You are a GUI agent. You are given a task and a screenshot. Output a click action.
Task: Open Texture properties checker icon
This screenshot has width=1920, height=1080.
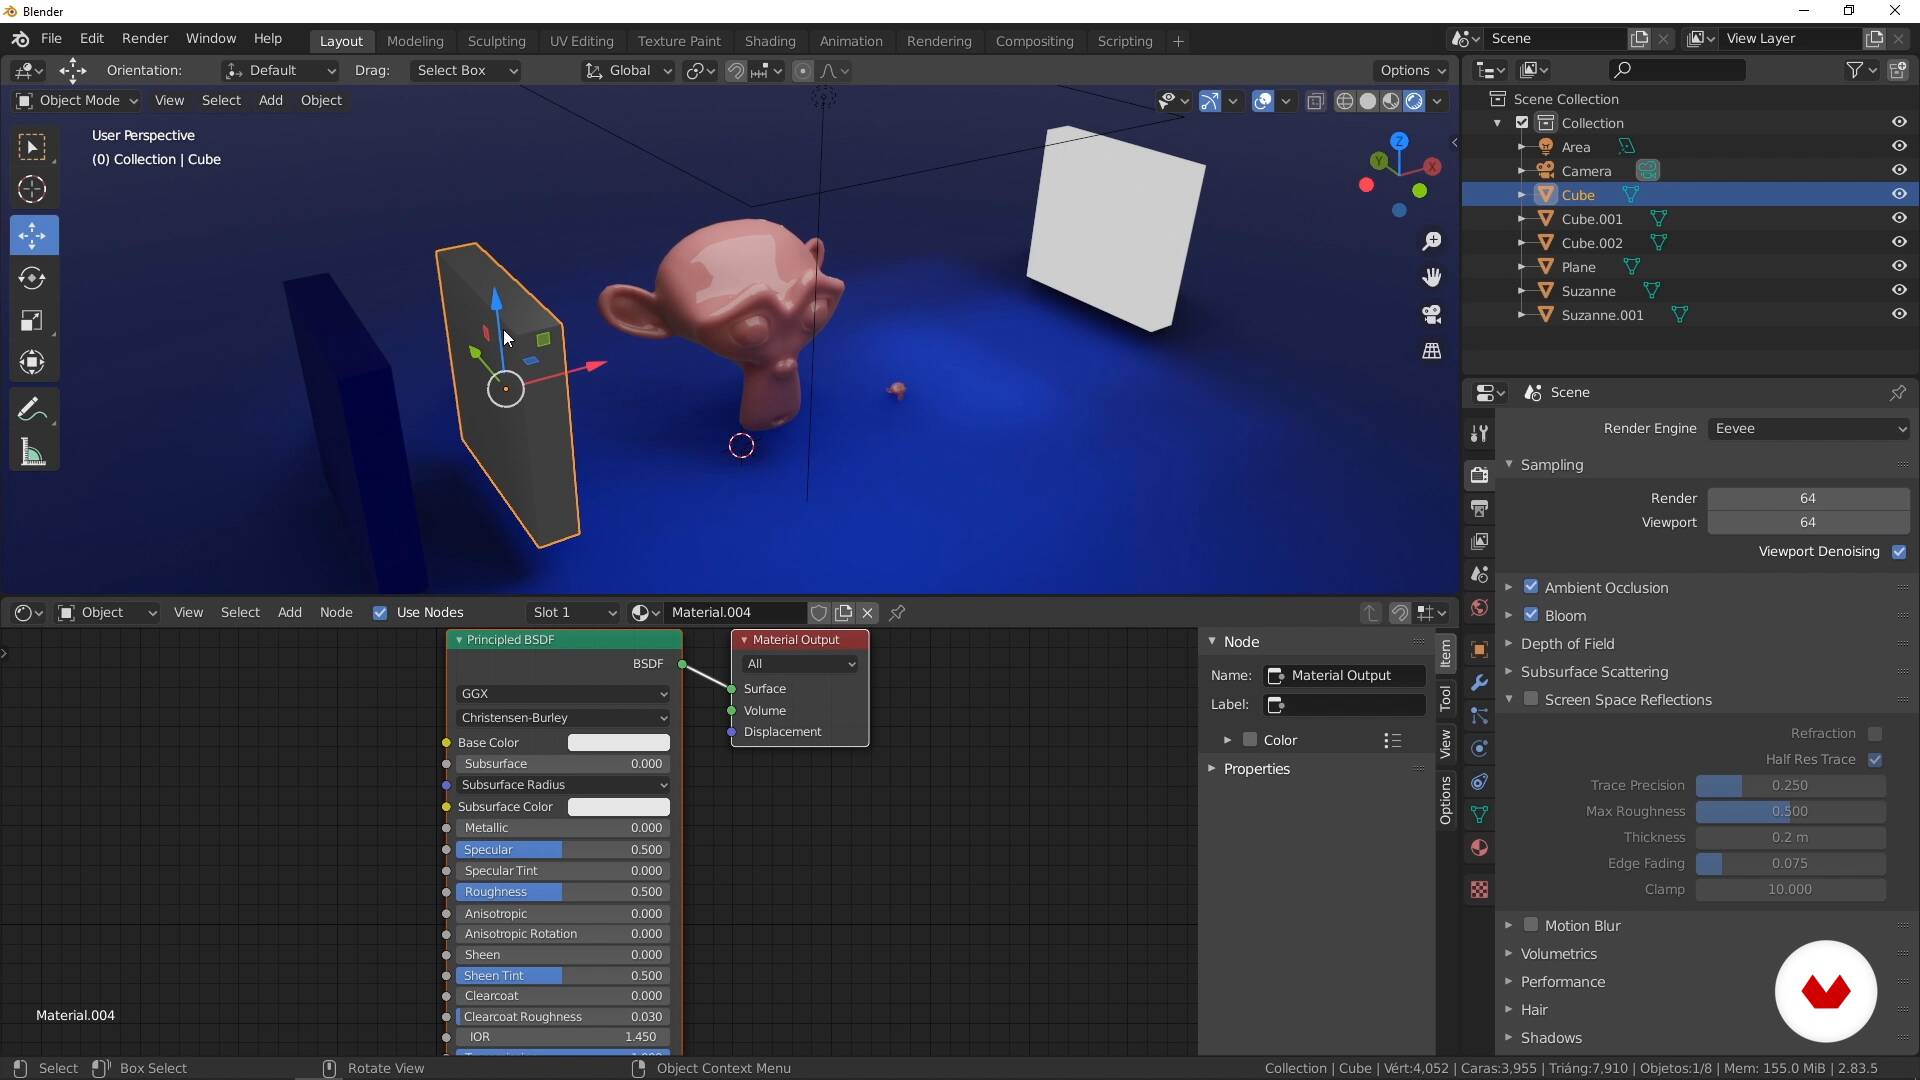coord(1479,889)
